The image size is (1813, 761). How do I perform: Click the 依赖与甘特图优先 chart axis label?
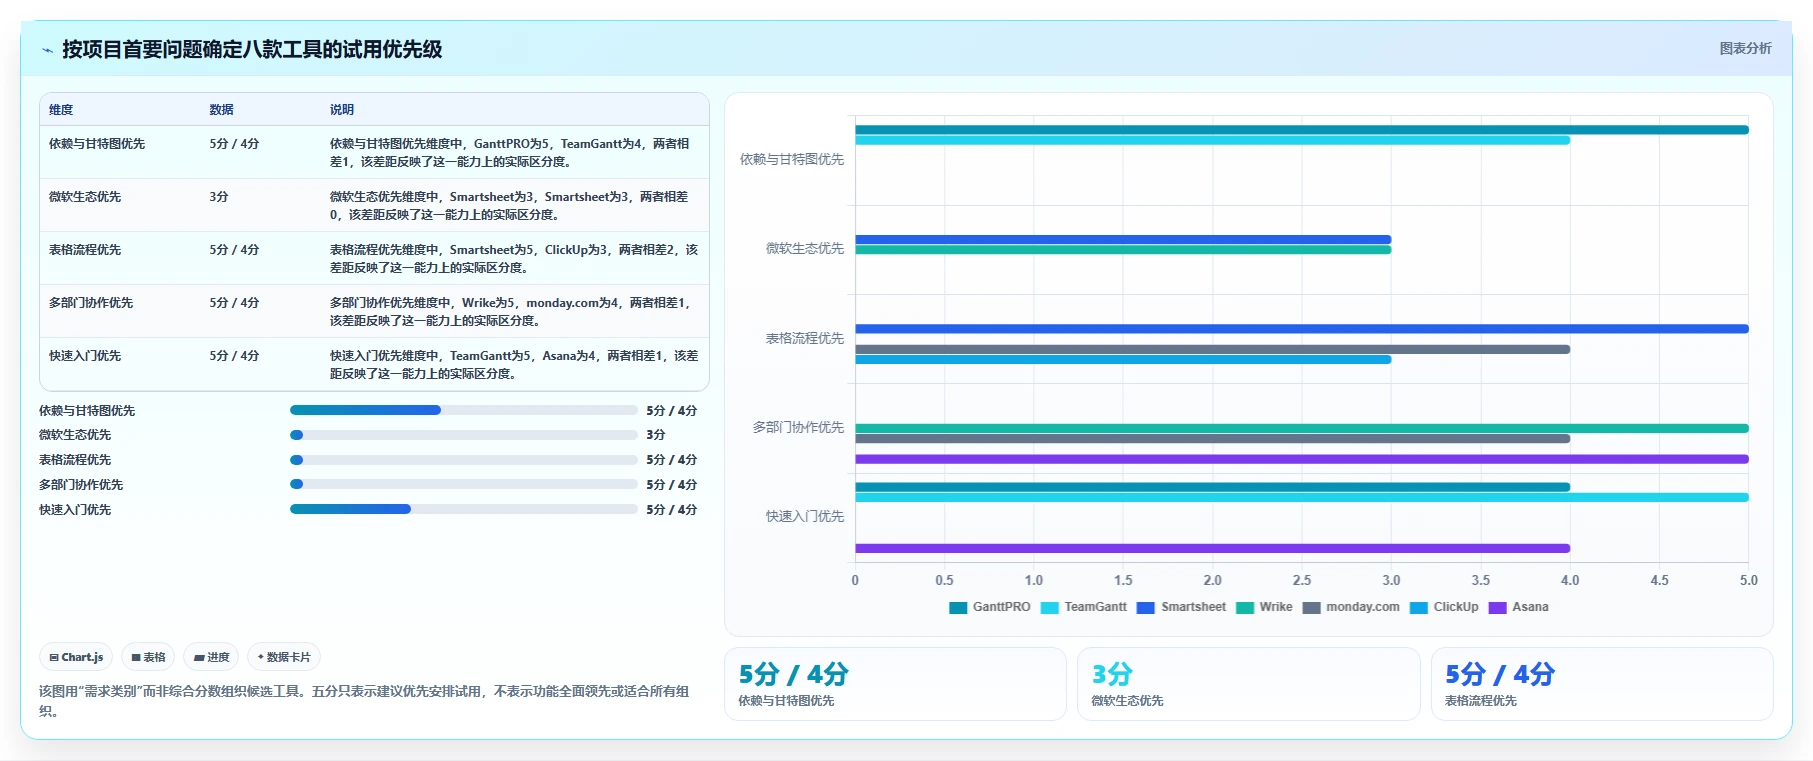(x=792, y=159)
